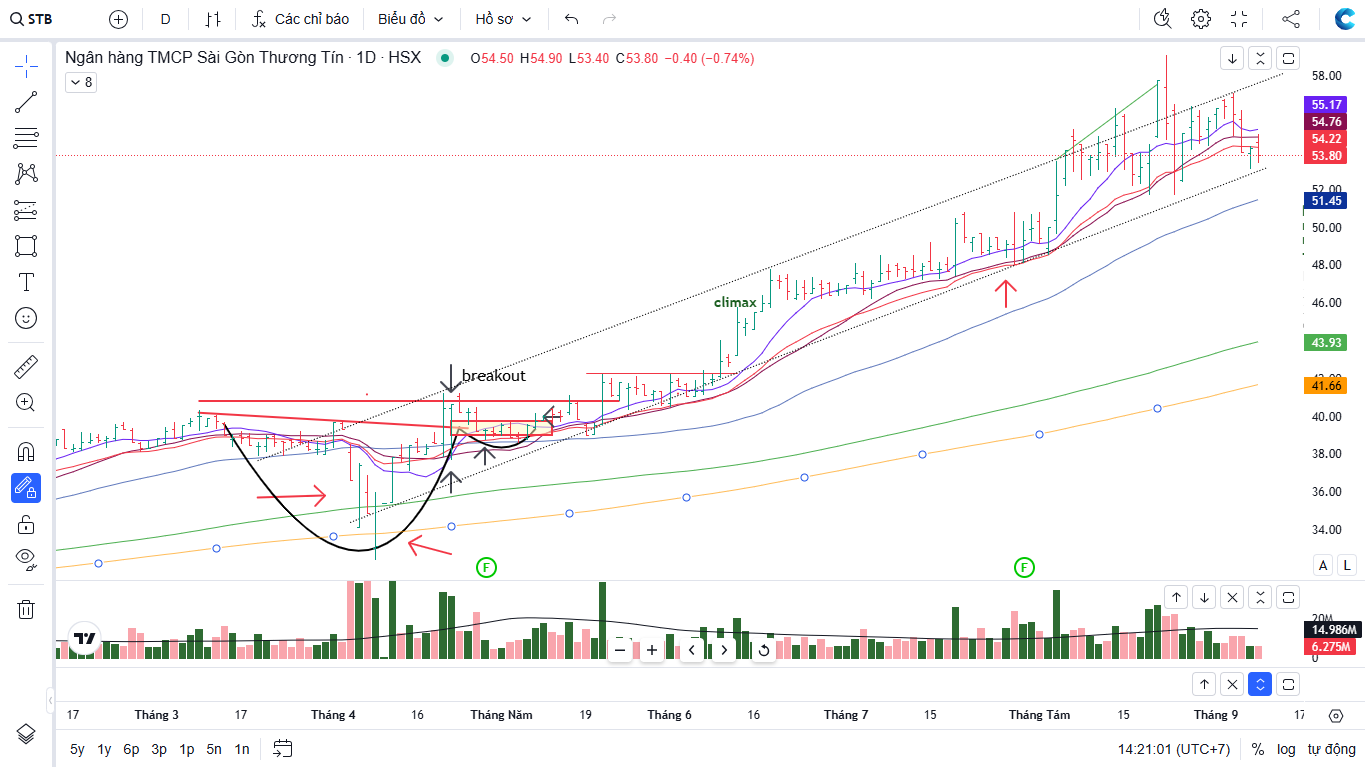Open chart settings gear icon
1365x767 pixels.
click(1200, 19)
